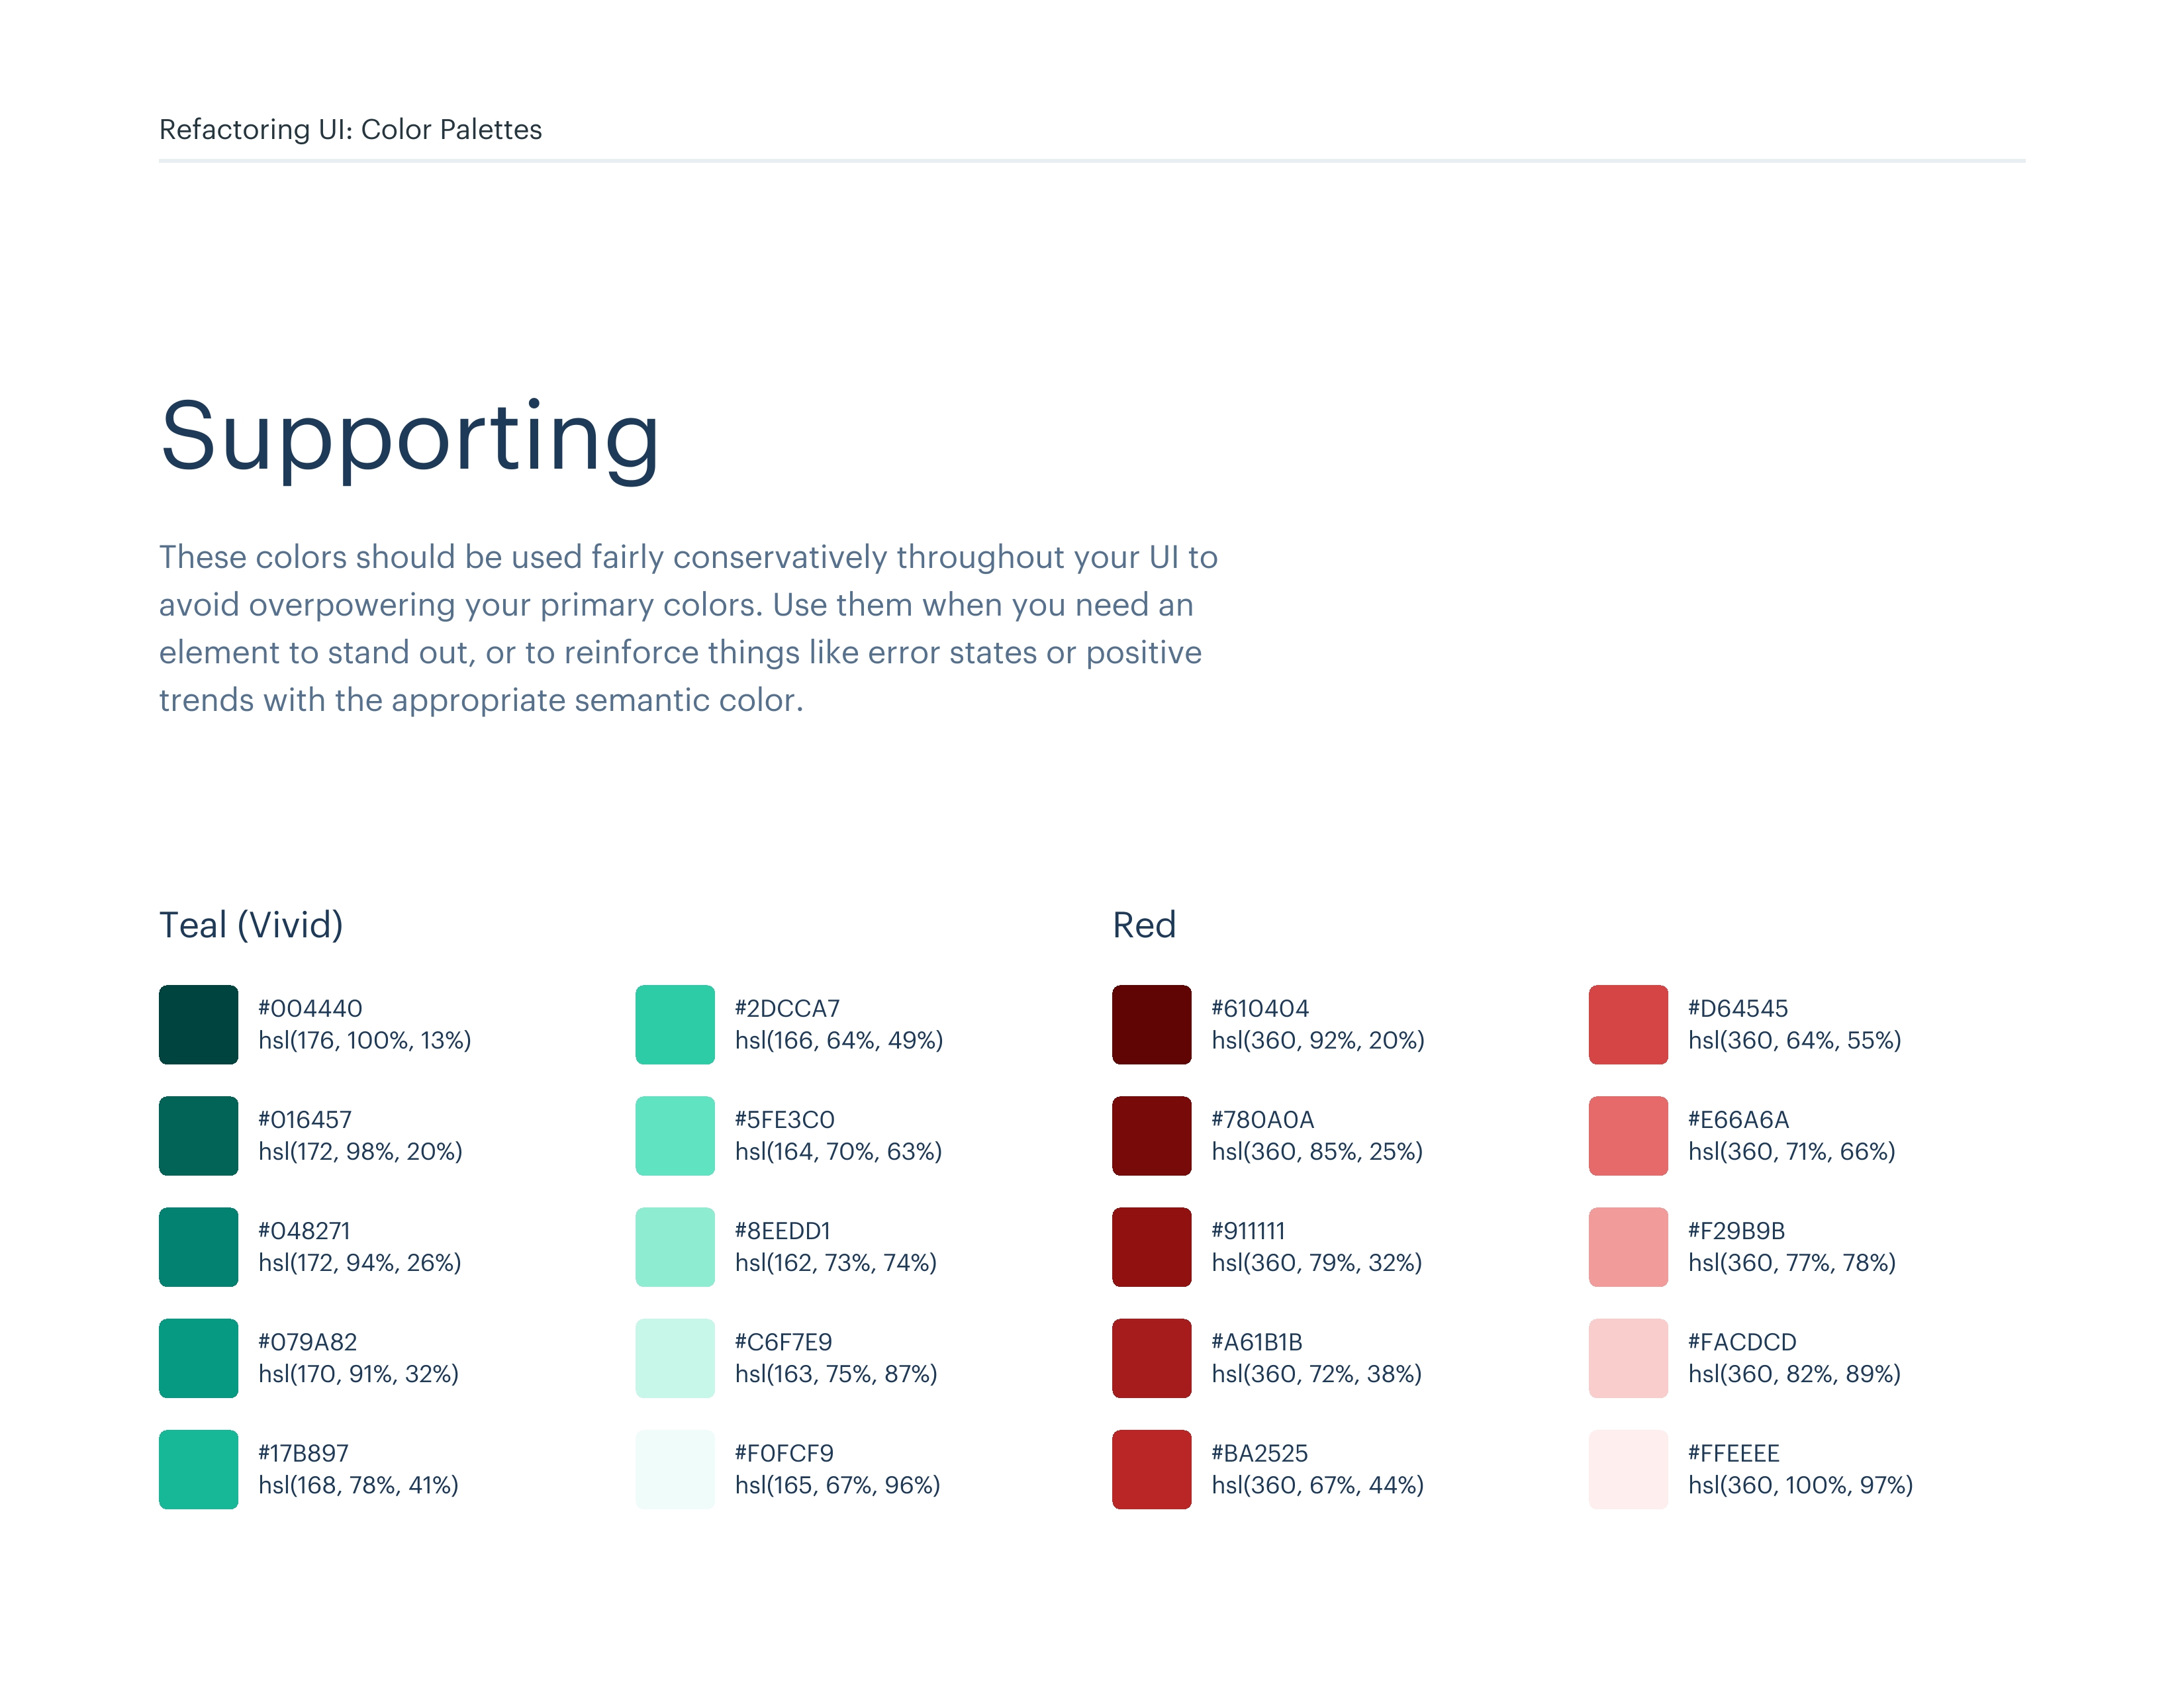
Task: Click the darkest teal #004440 swatch
Action: click(x=198, y=1024)
